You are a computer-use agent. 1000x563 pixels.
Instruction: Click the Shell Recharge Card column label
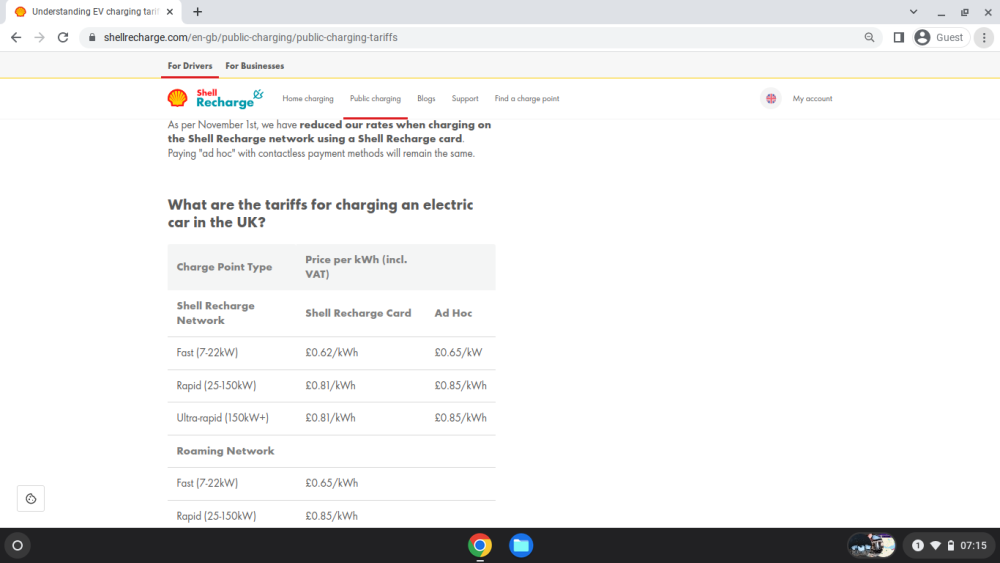pyautogui.click(x=358, y=313)
